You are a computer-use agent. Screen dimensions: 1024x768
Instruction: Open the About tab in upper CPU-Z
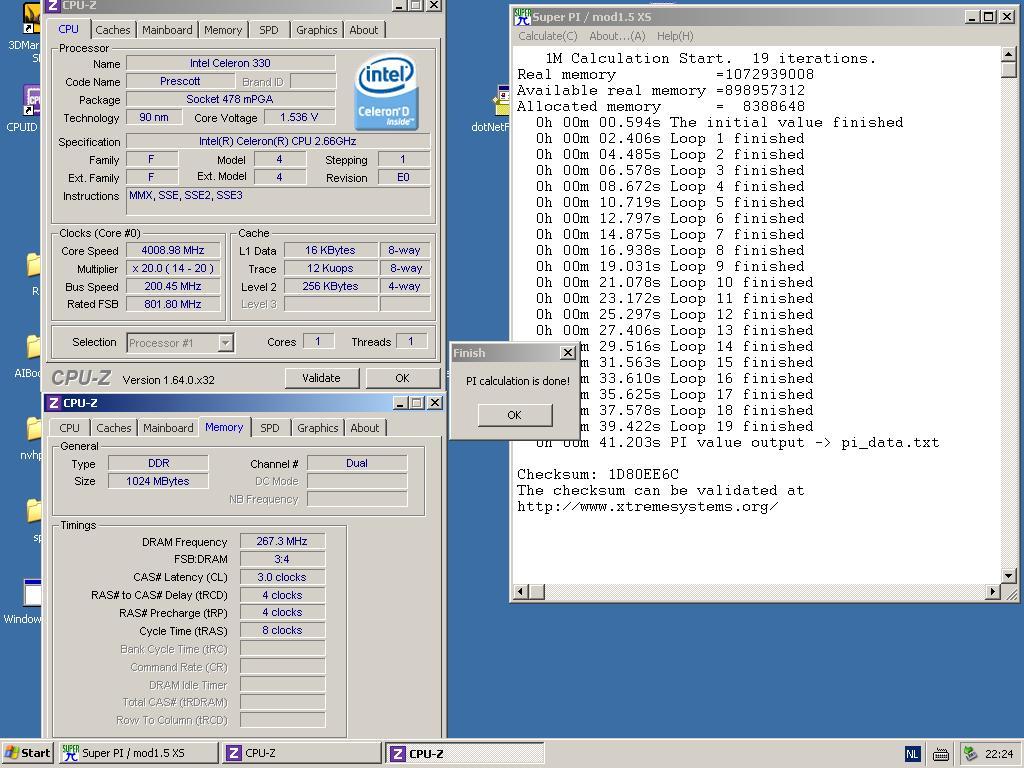tap(364, 30)
